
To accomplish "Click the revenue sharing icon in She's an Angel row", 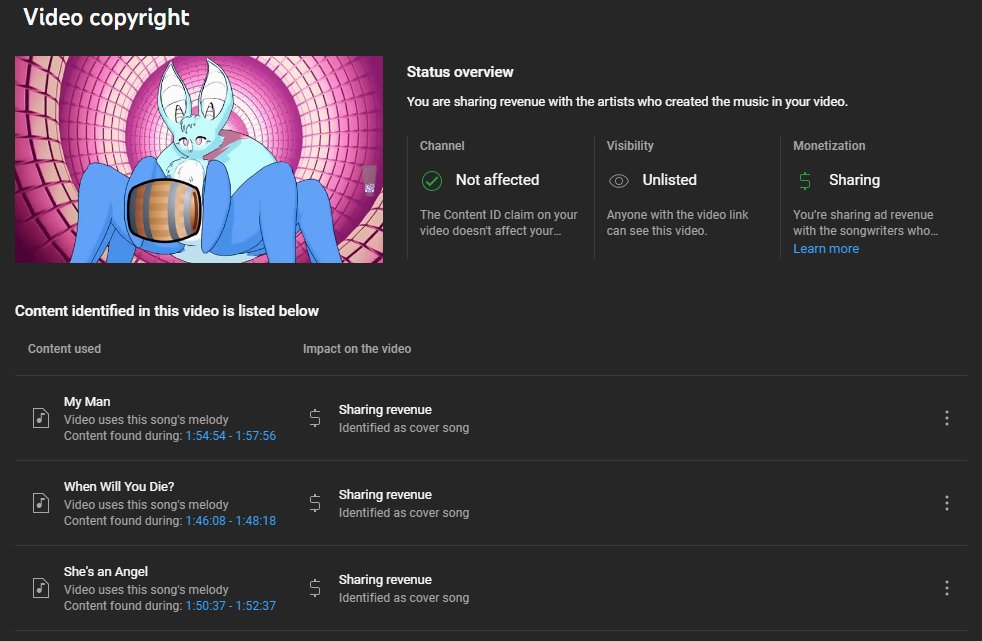I will point(315,588).
